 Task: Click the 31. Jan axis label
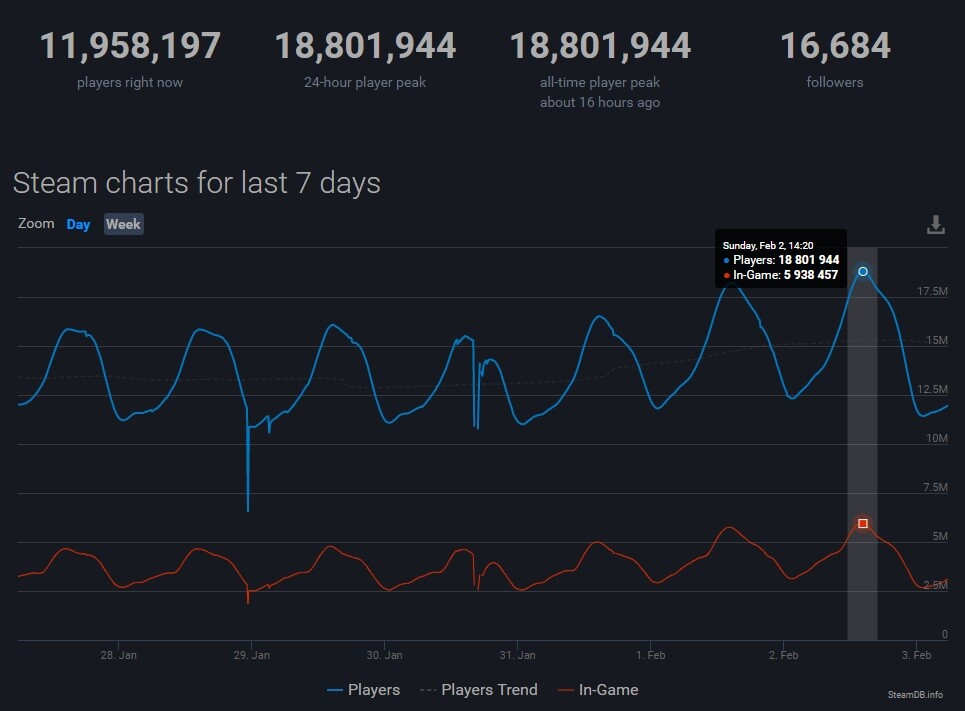(x=517, y=655)
